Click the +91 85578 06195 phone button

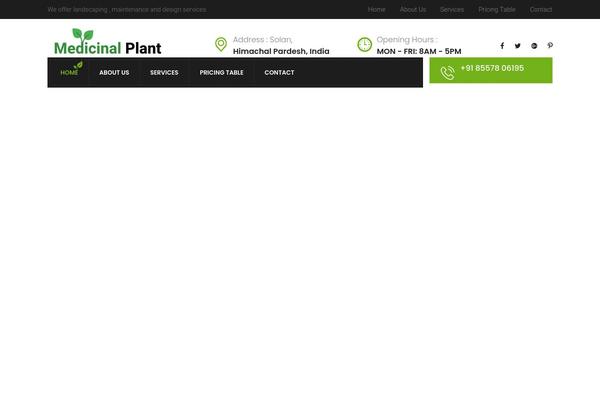coord(491,70)
